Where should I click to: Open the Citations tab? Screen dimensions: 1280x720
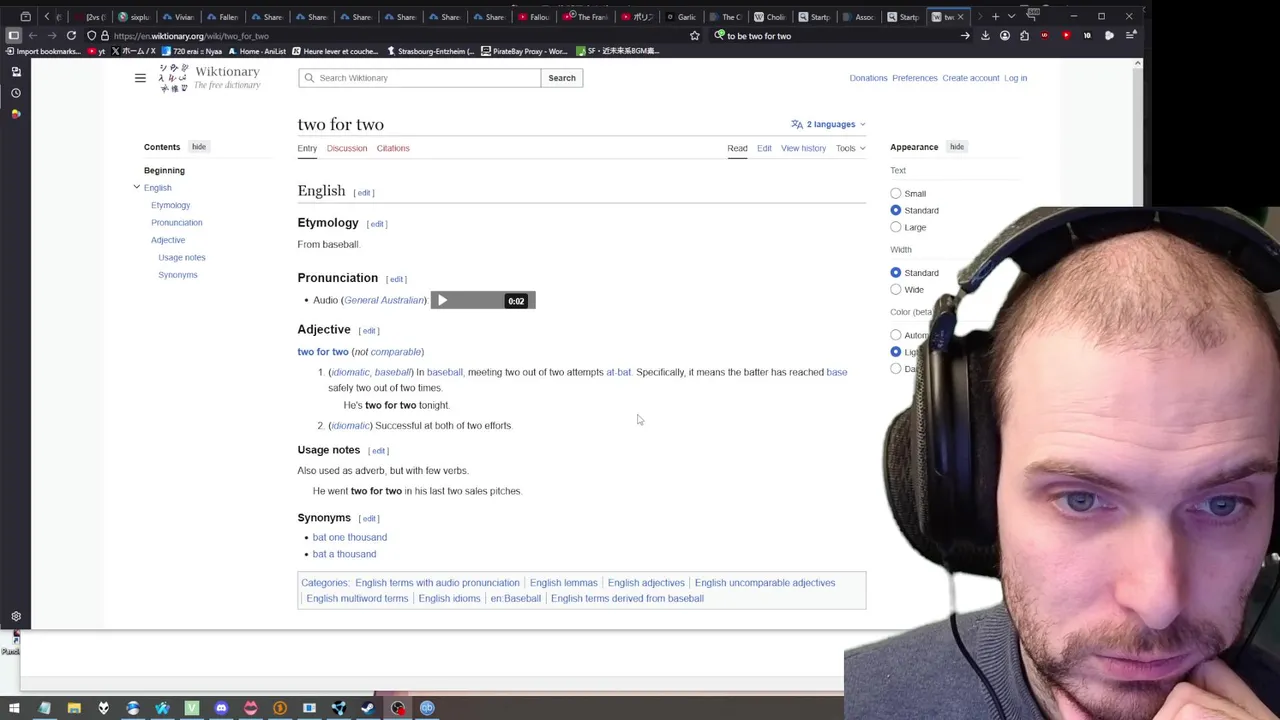coord(393,148)
